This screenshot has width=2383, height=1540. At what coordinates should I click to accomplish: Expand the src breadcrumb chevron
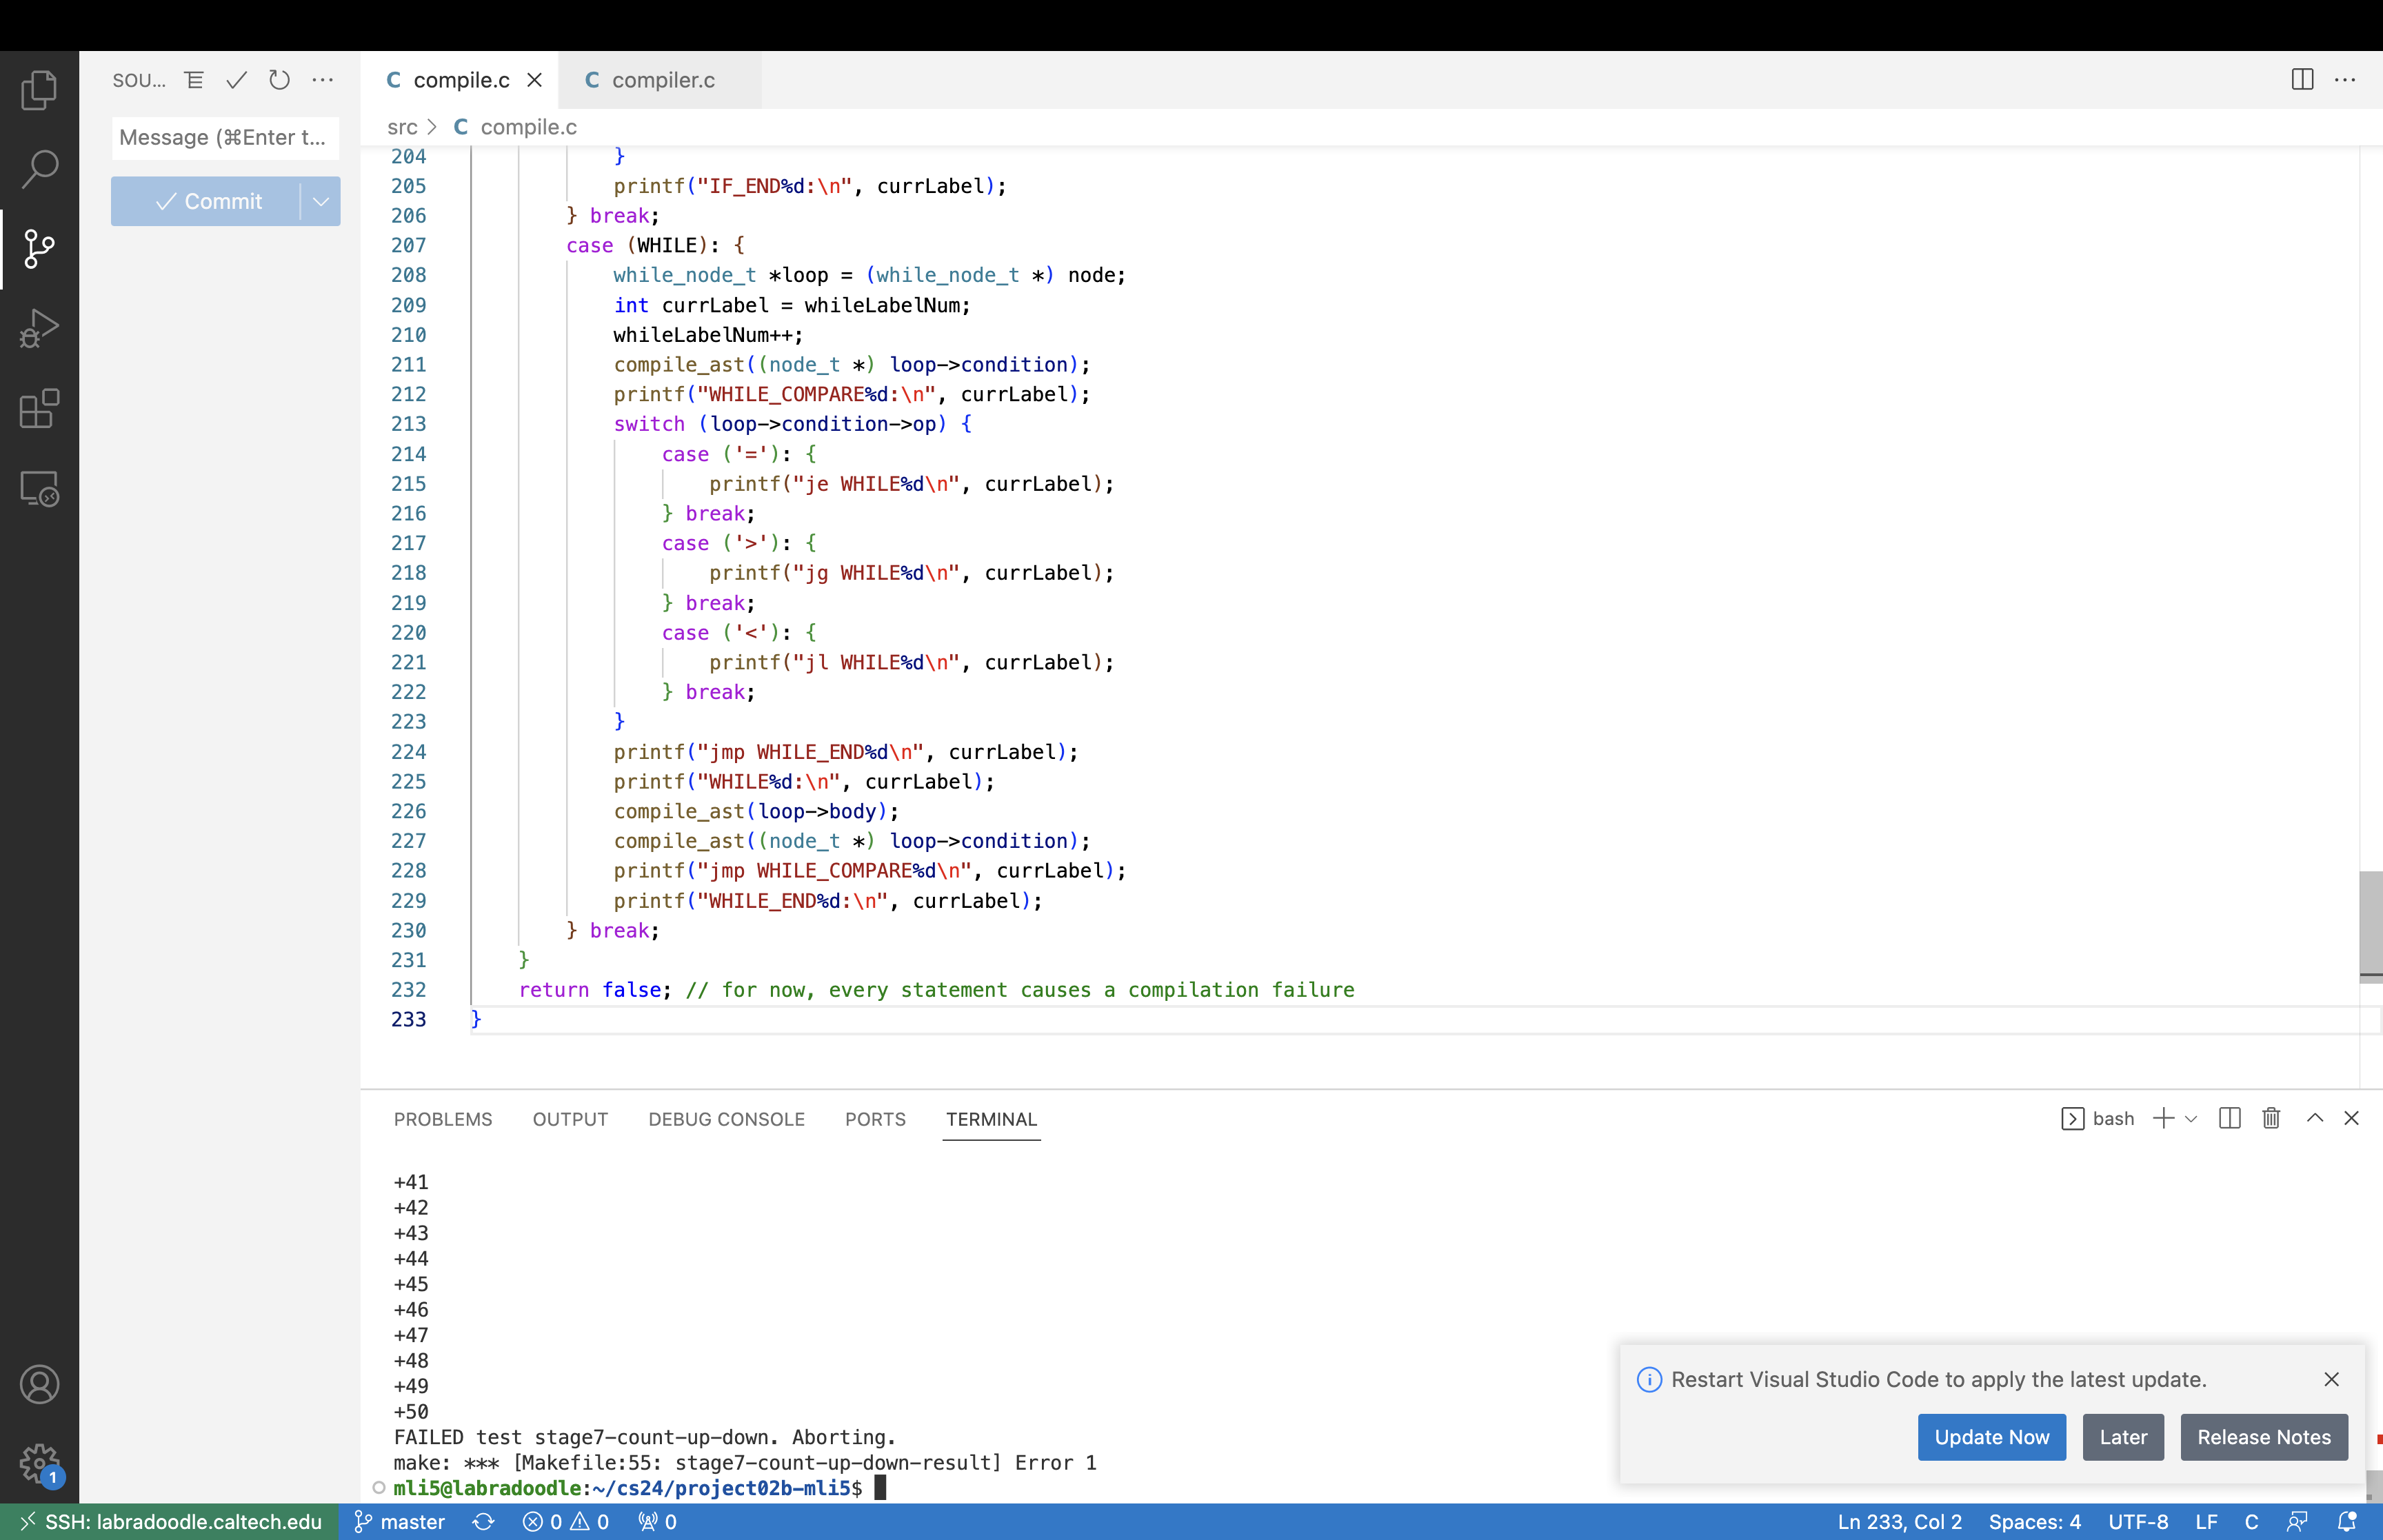click(432, 127)
